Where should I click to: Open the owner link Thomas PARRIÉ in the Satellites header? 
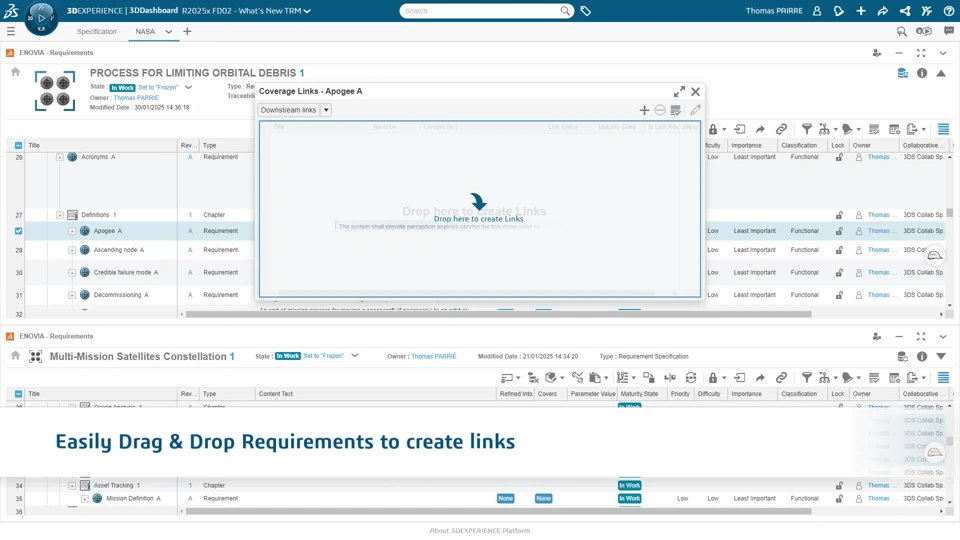(433, 356)
